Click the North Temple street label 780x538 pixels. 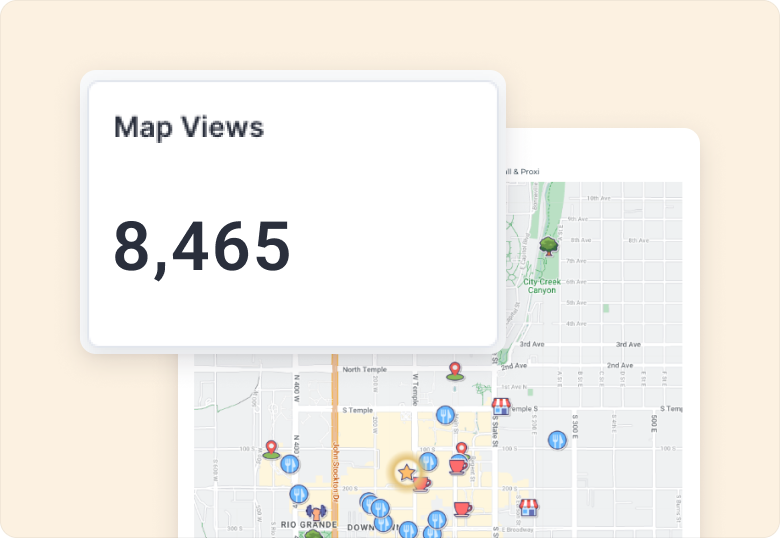[365, 369]
